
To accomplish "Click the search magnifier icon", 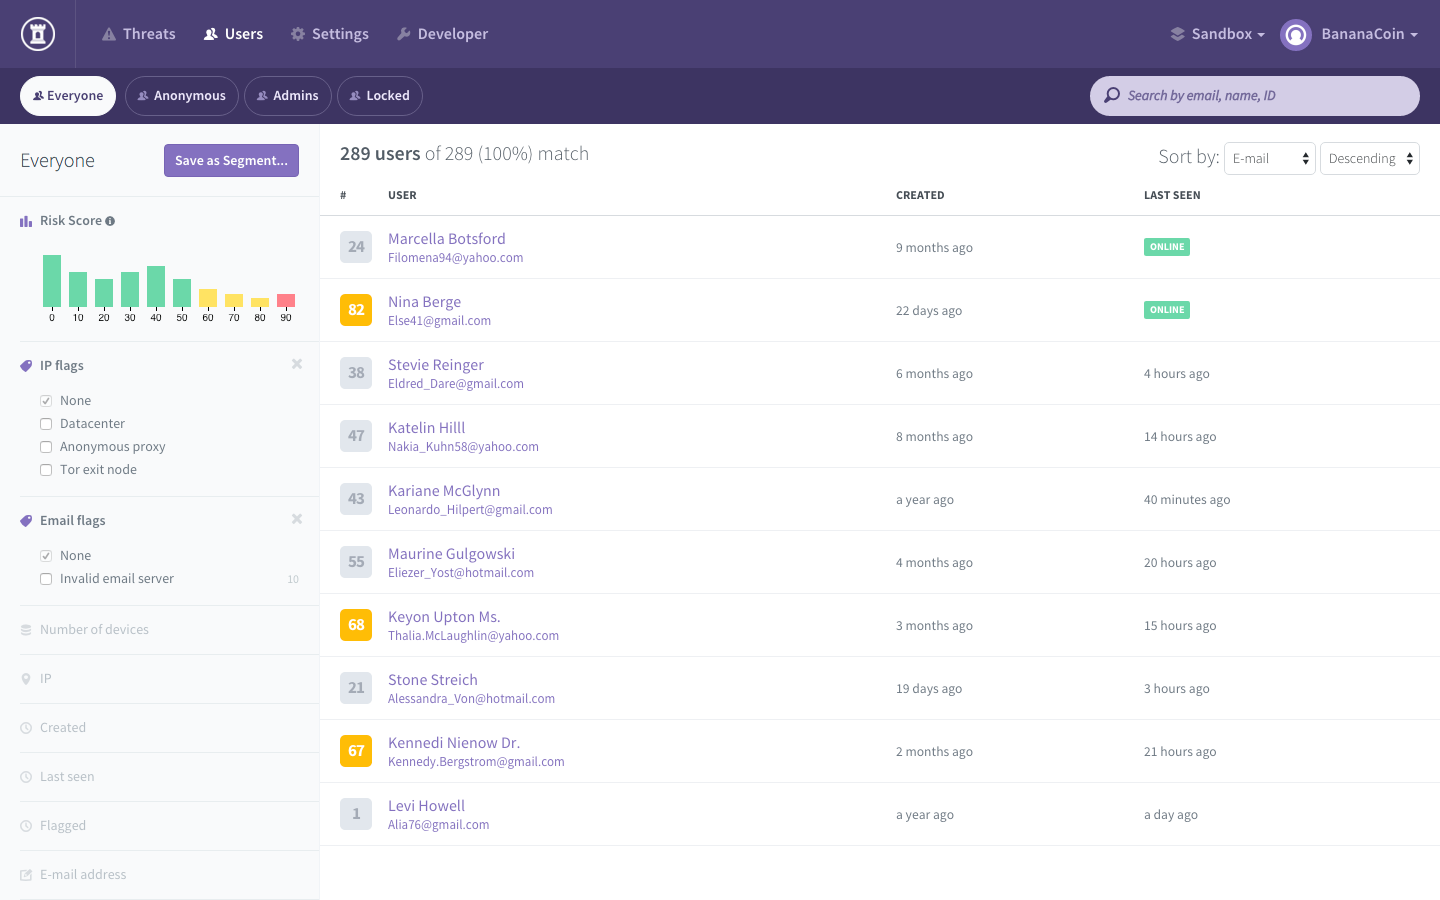I will tap(1112, 96).
